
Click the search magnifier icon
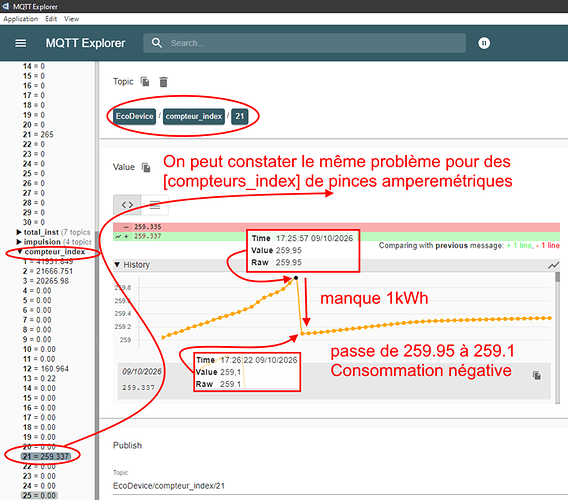(x=156, y=43)
